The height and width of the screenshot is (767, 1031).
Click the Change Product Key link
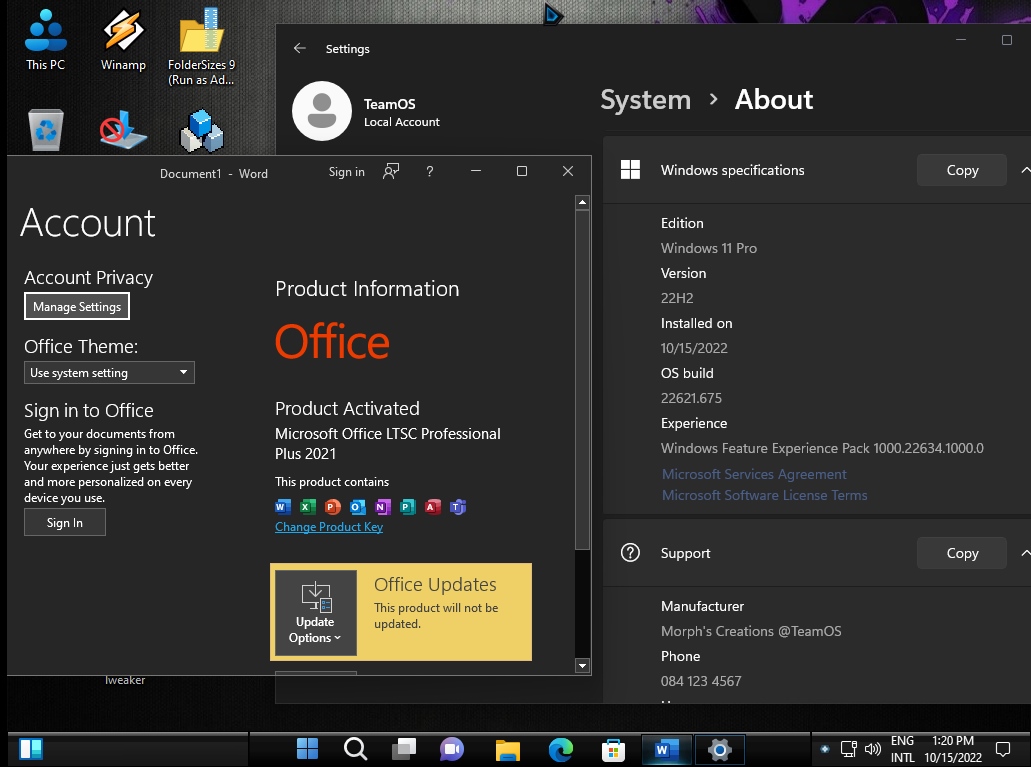point(329,527)
